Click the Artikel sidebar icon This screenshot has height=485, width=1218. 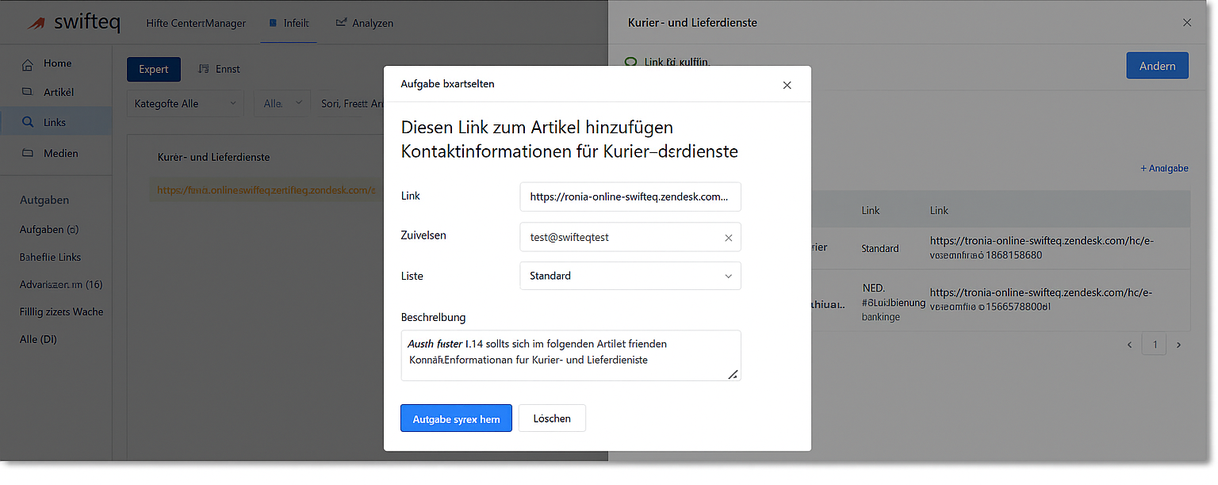[x=28, y=92]
